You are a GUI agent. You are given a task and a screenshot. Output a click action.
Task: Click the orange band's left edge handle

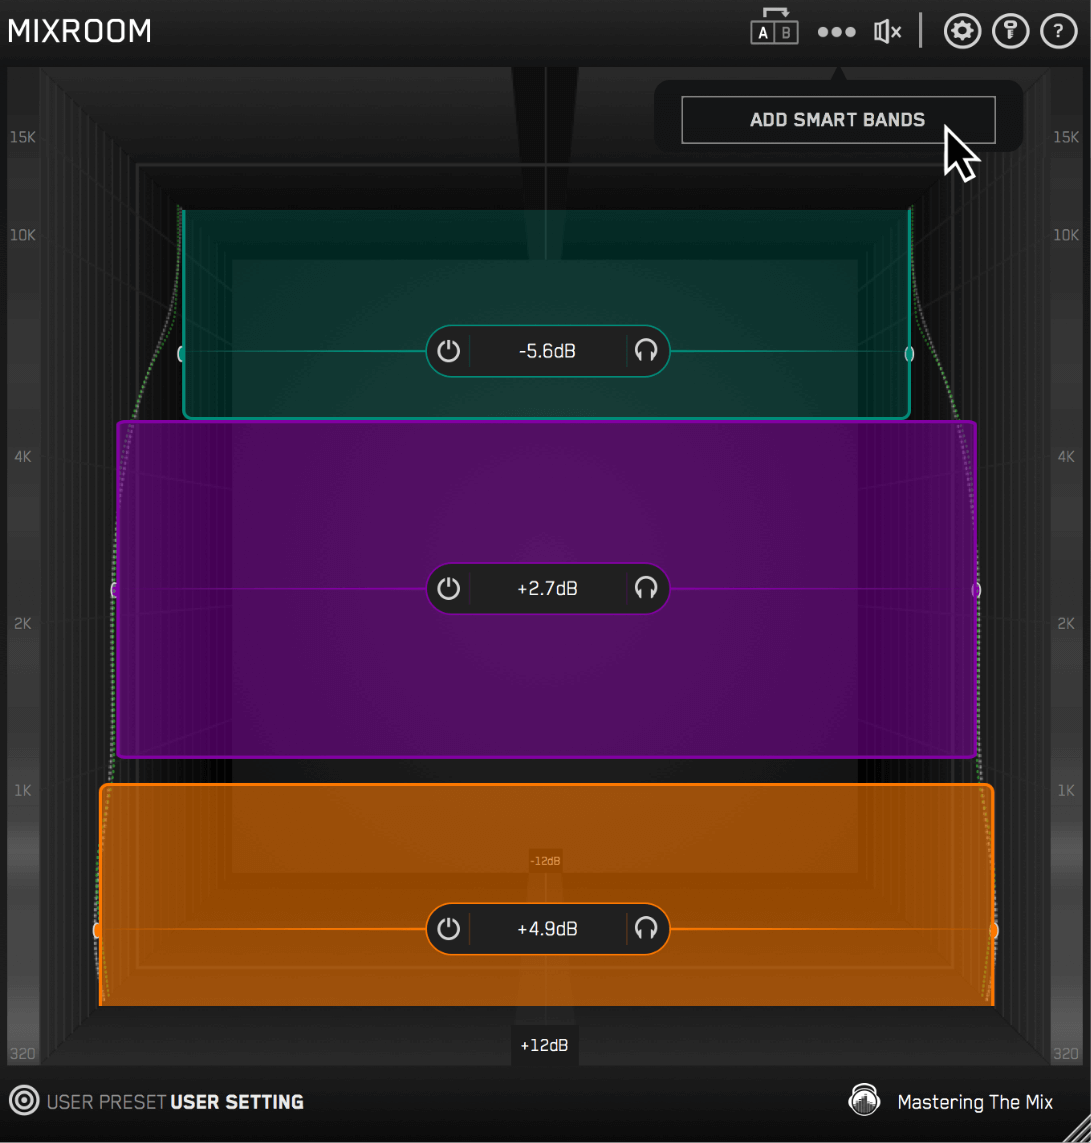tap(98, 930)
